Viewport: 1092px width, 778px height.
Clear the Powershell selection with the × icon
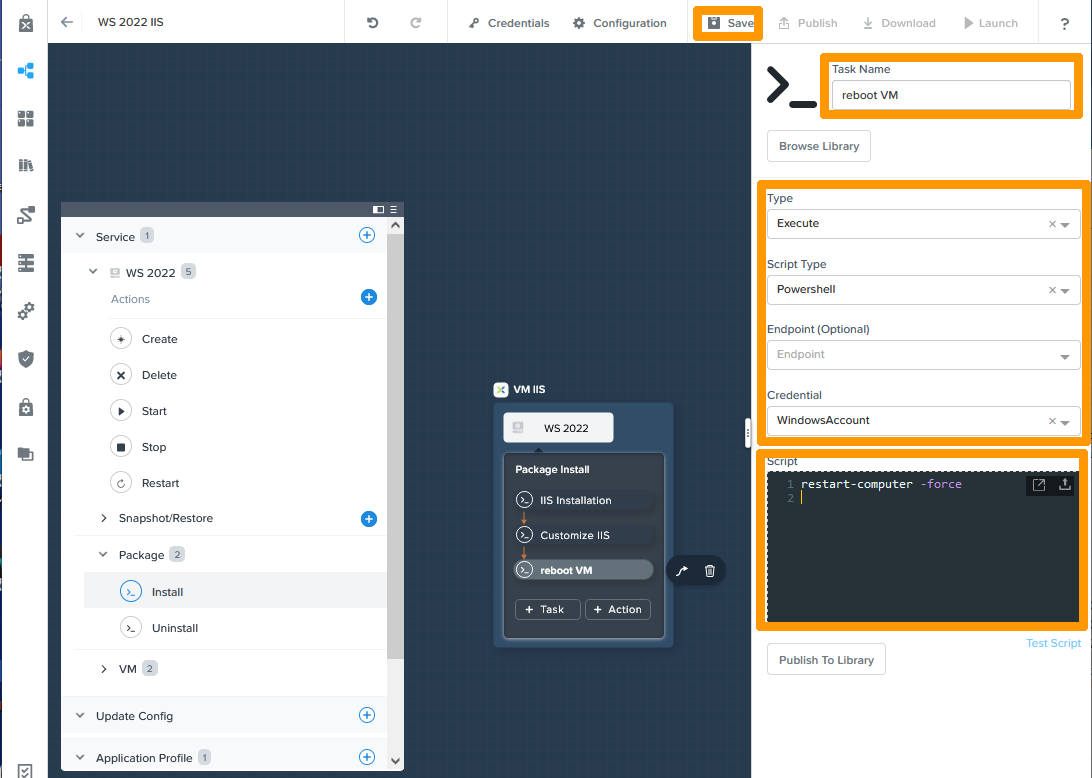coord(1051,289)
